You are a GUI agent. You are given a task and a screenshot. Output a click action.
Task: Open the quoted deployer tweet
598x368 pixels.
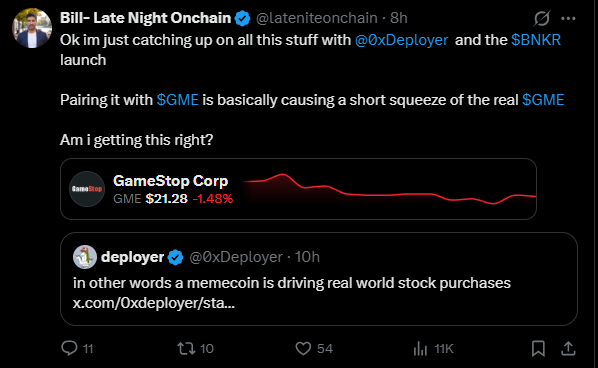(x=319, y=279)
